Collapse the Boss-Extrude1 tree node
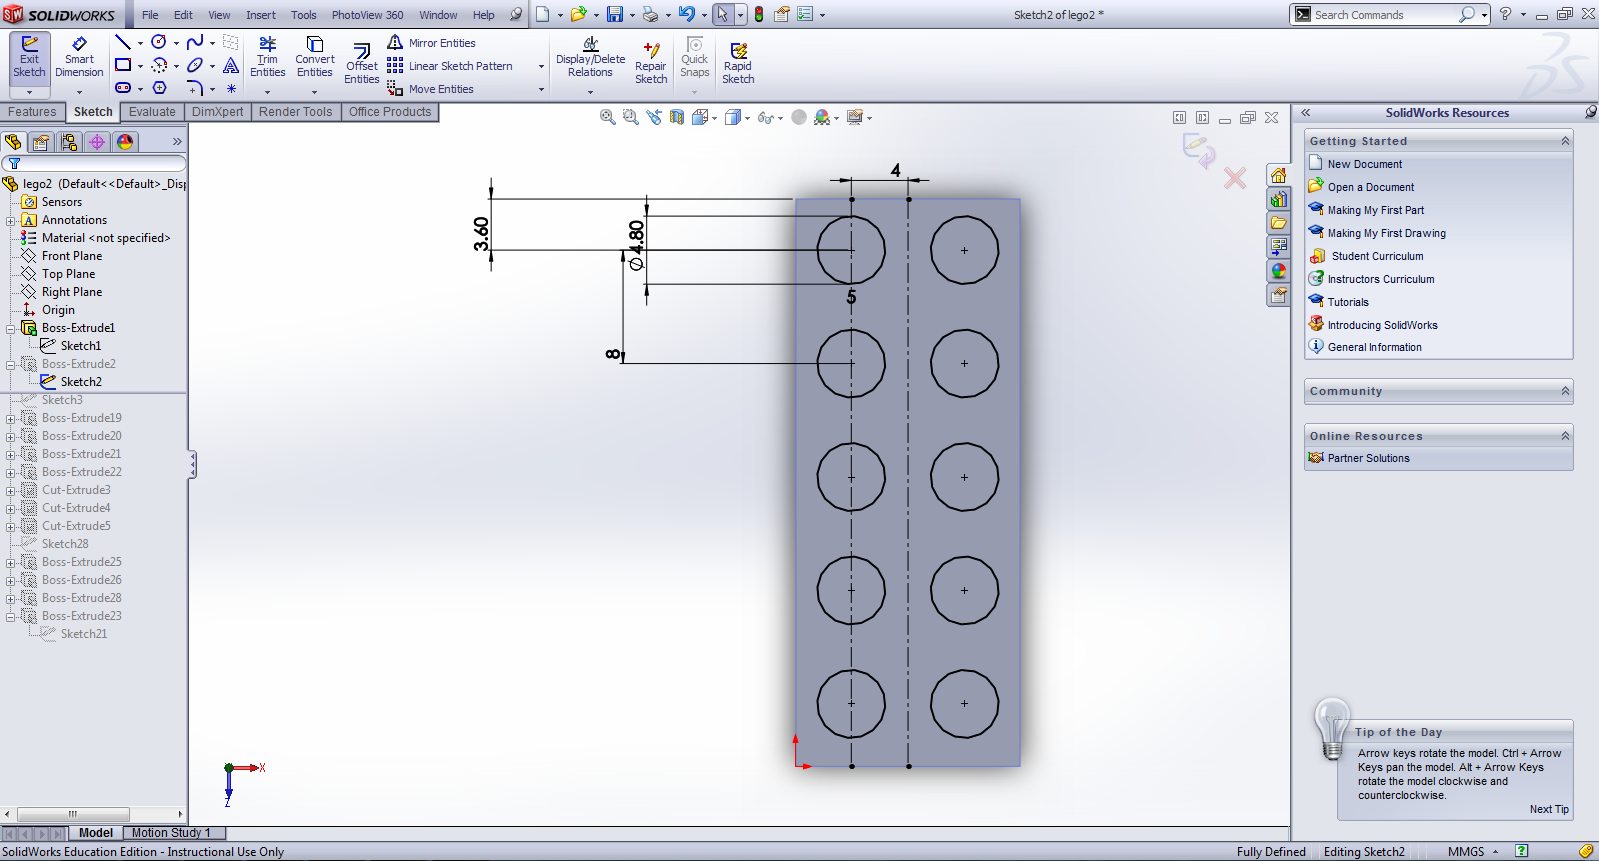1599x861 pixels. click(11, 328)
